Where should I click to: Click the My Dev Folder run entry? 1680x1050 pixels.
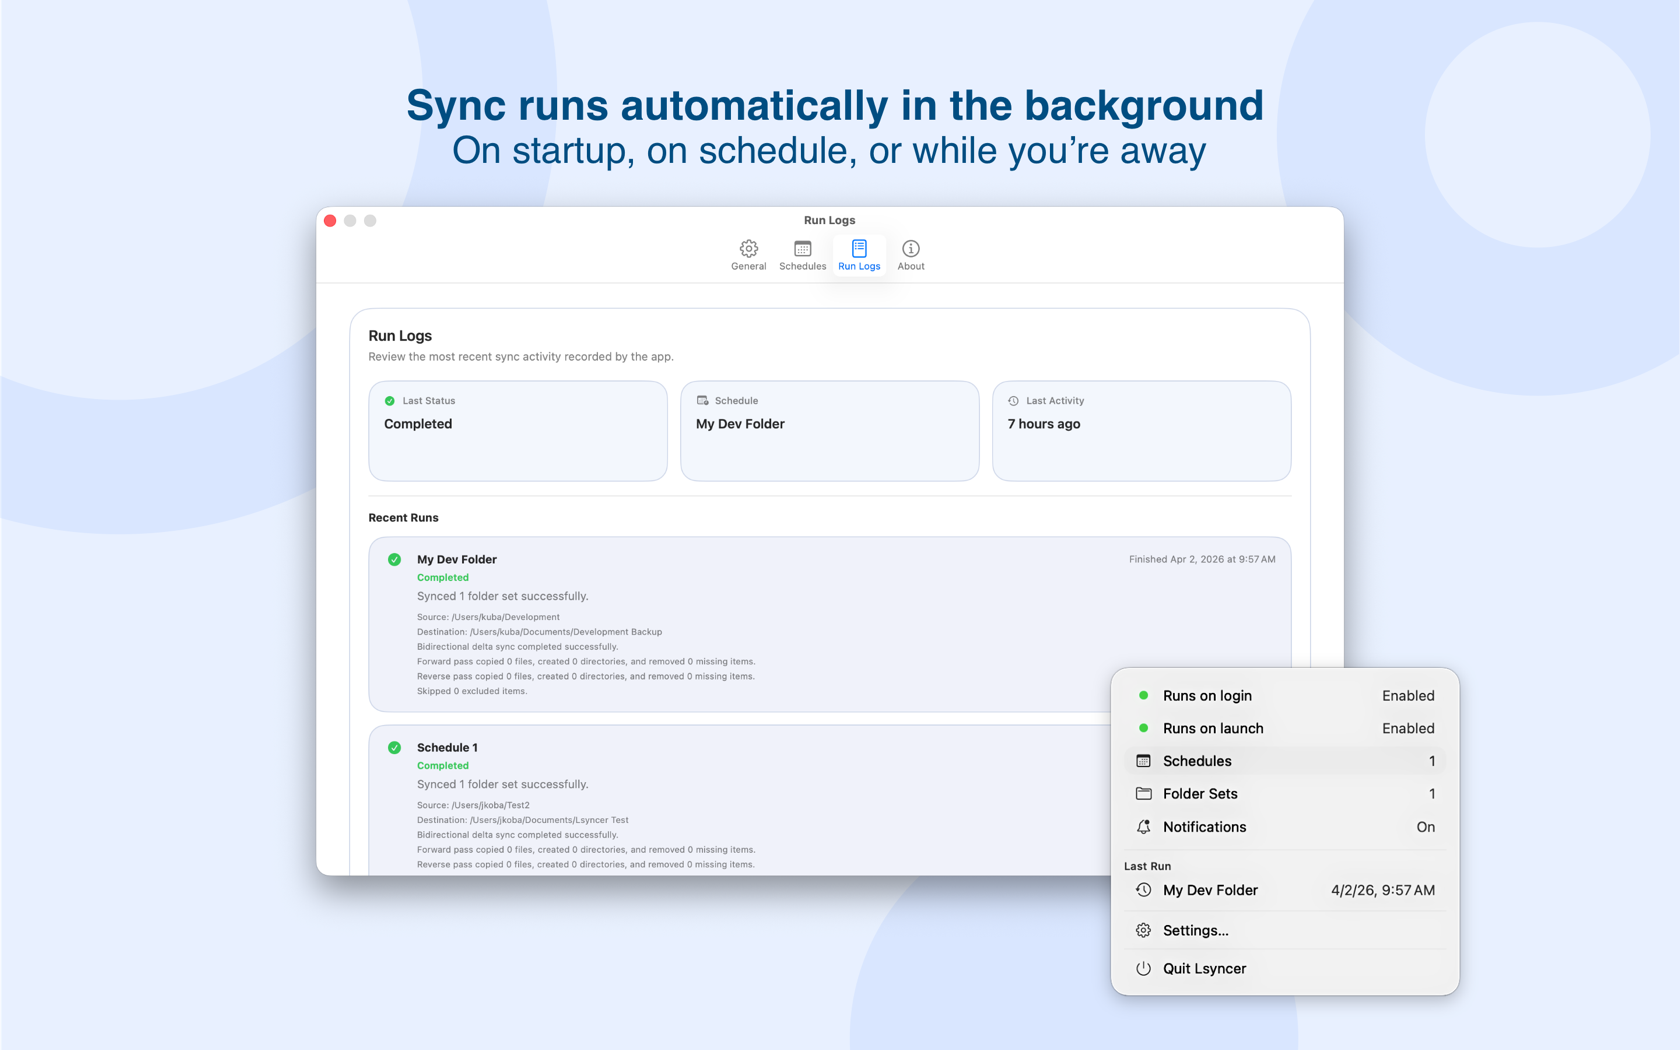[x=456, y=560]
